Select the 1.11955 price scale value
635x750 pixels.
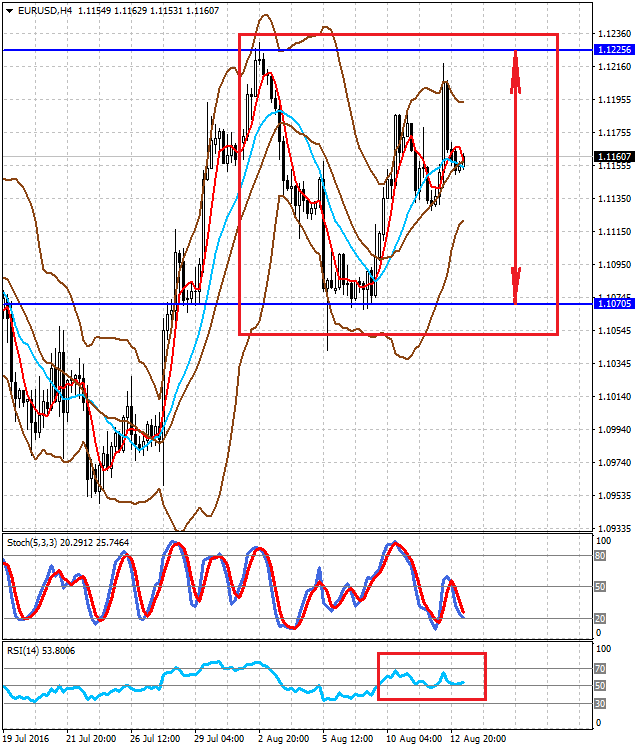[x=614, y=99]
